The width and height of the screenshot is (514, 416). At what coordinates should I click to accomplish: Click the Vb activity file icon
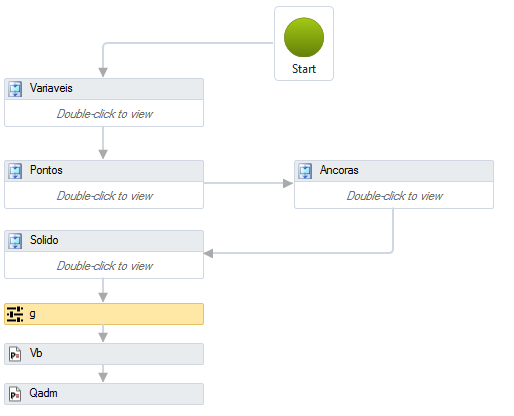click(x=15, y=354)
